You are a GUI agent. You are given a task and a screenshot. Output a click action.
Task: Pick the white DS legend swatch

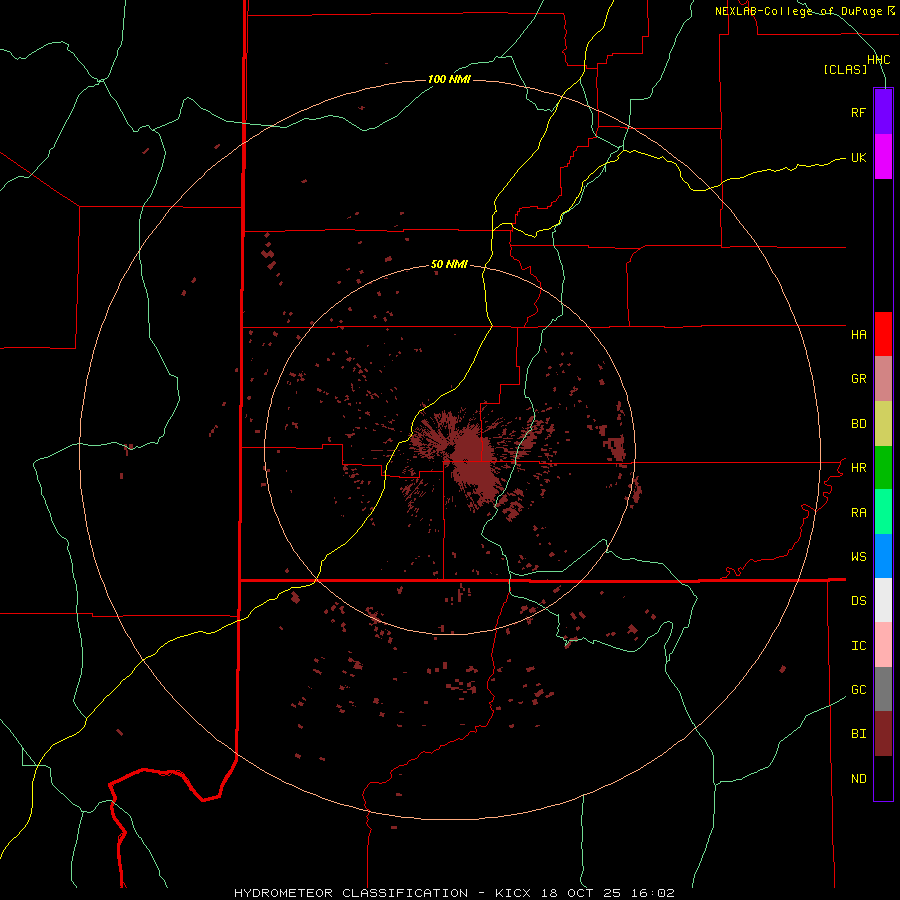883,600
